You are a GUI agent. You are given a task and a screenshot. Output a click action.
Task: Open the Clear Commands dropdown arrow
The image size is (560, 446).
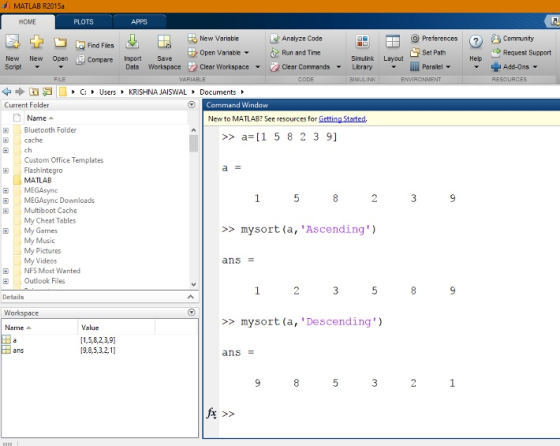point(338,67)
